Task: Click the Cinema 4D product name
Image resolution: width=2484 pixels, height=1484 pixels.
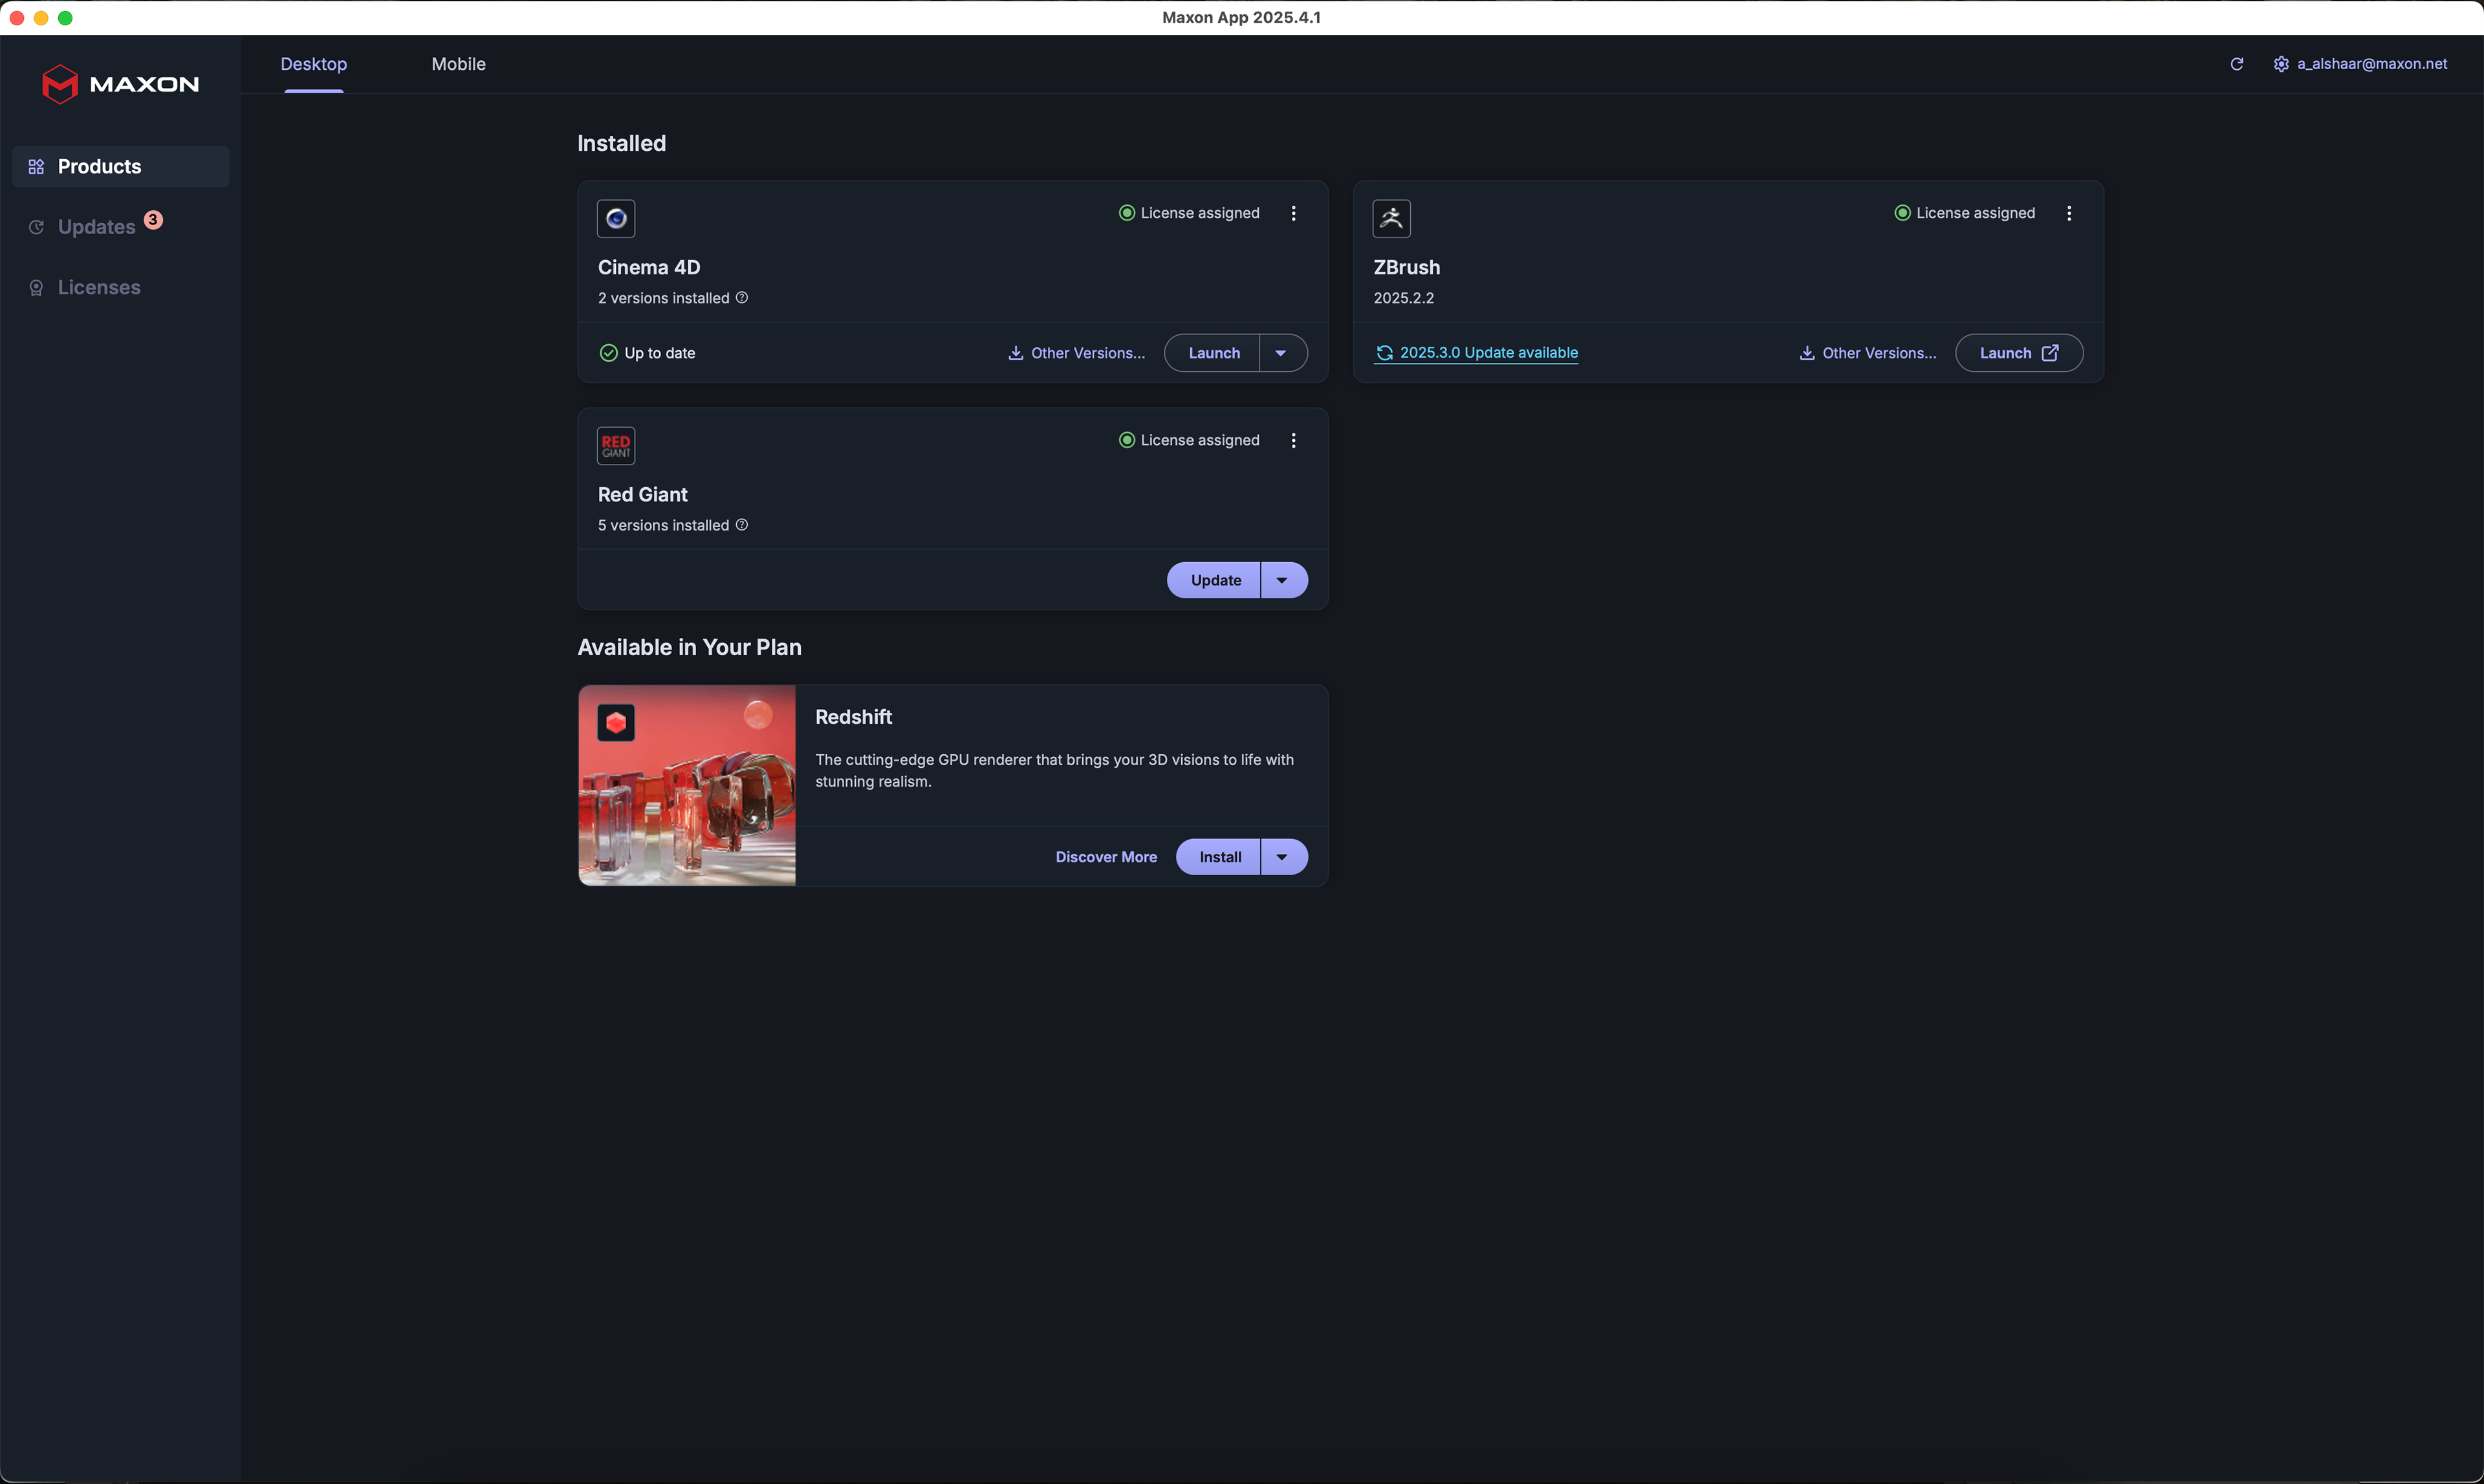Action: (649, 267)
